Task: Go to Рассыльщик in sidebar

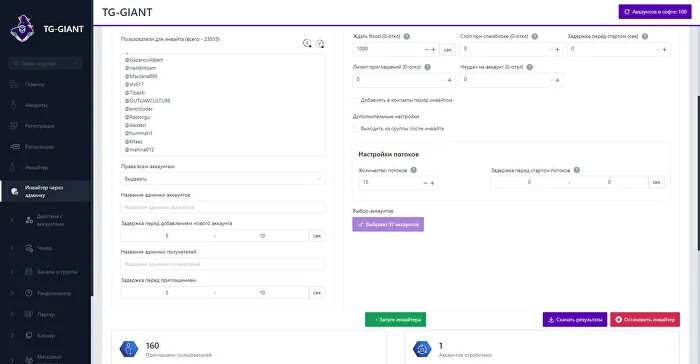Action: 39,147
